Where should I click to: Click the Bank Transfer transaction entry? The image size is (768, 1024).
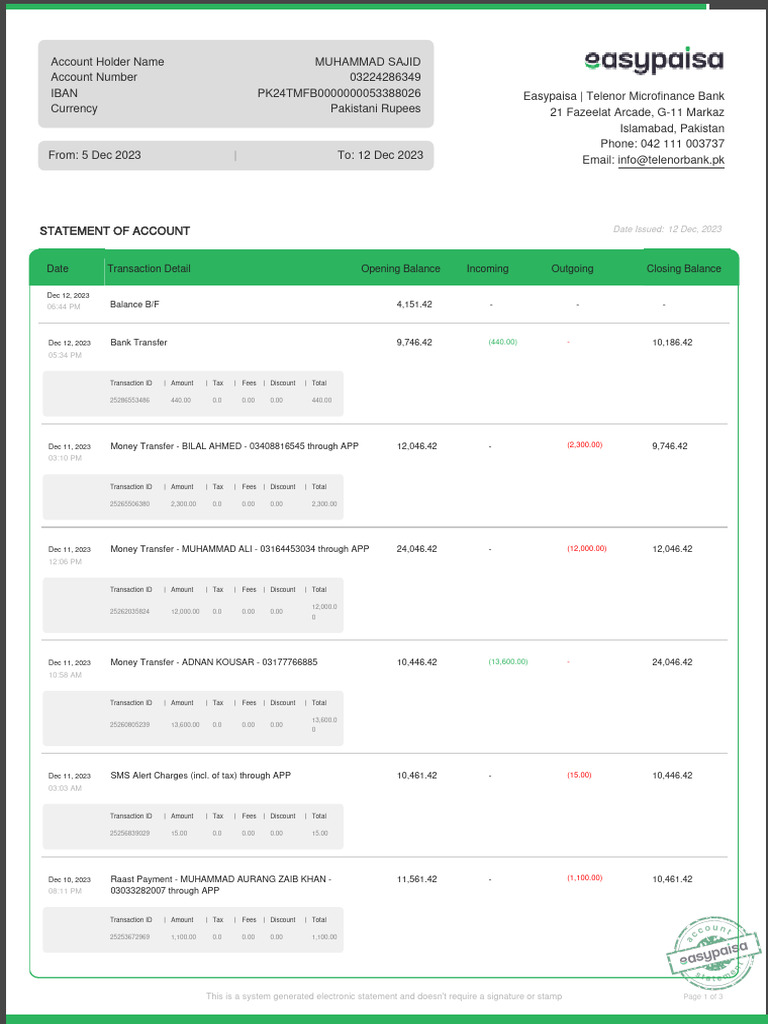tap(139, 342)
